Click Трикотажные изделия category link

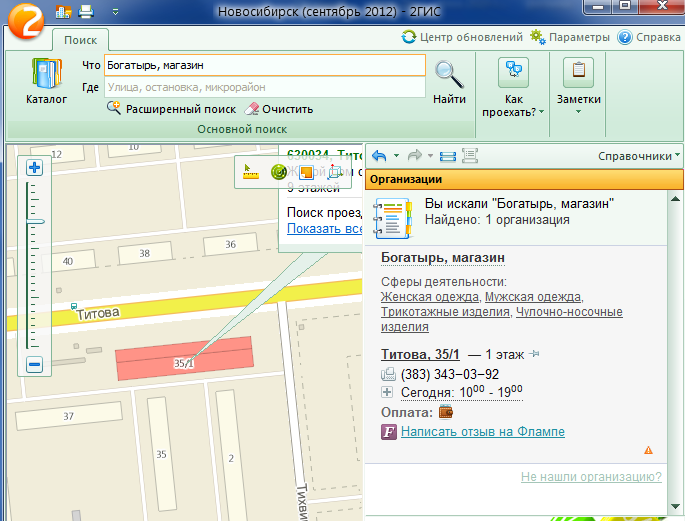445,312
